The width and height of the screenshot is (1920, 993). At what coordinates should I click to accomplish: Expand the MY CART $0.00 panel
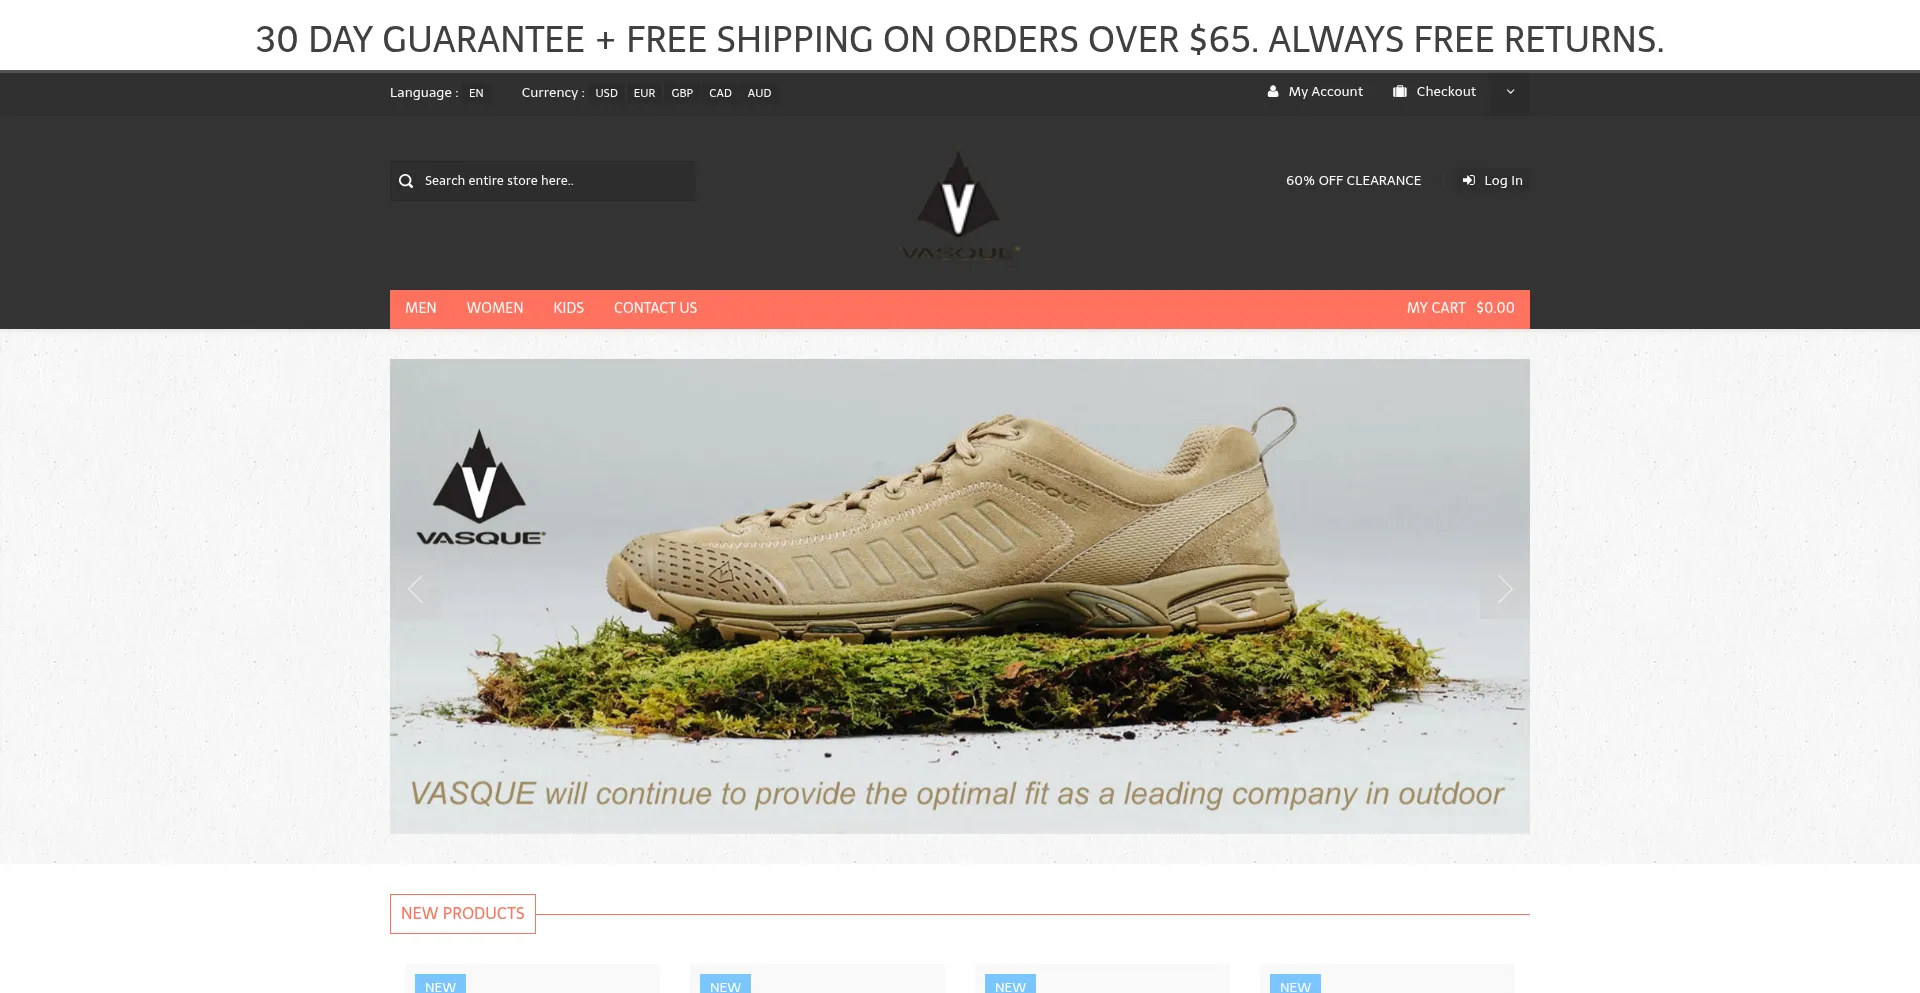click(1460, 308)
